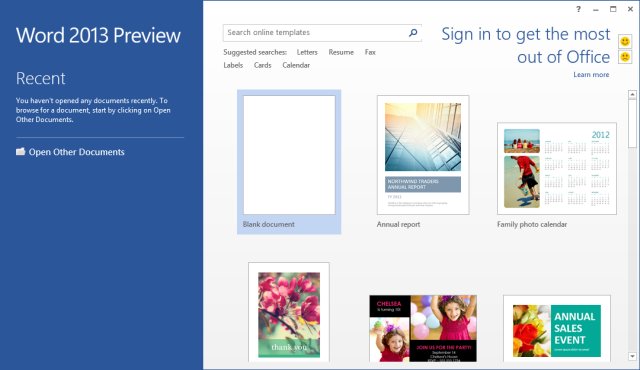
Task: Click the smiley face feedback icon
Action: click(625, 41)
